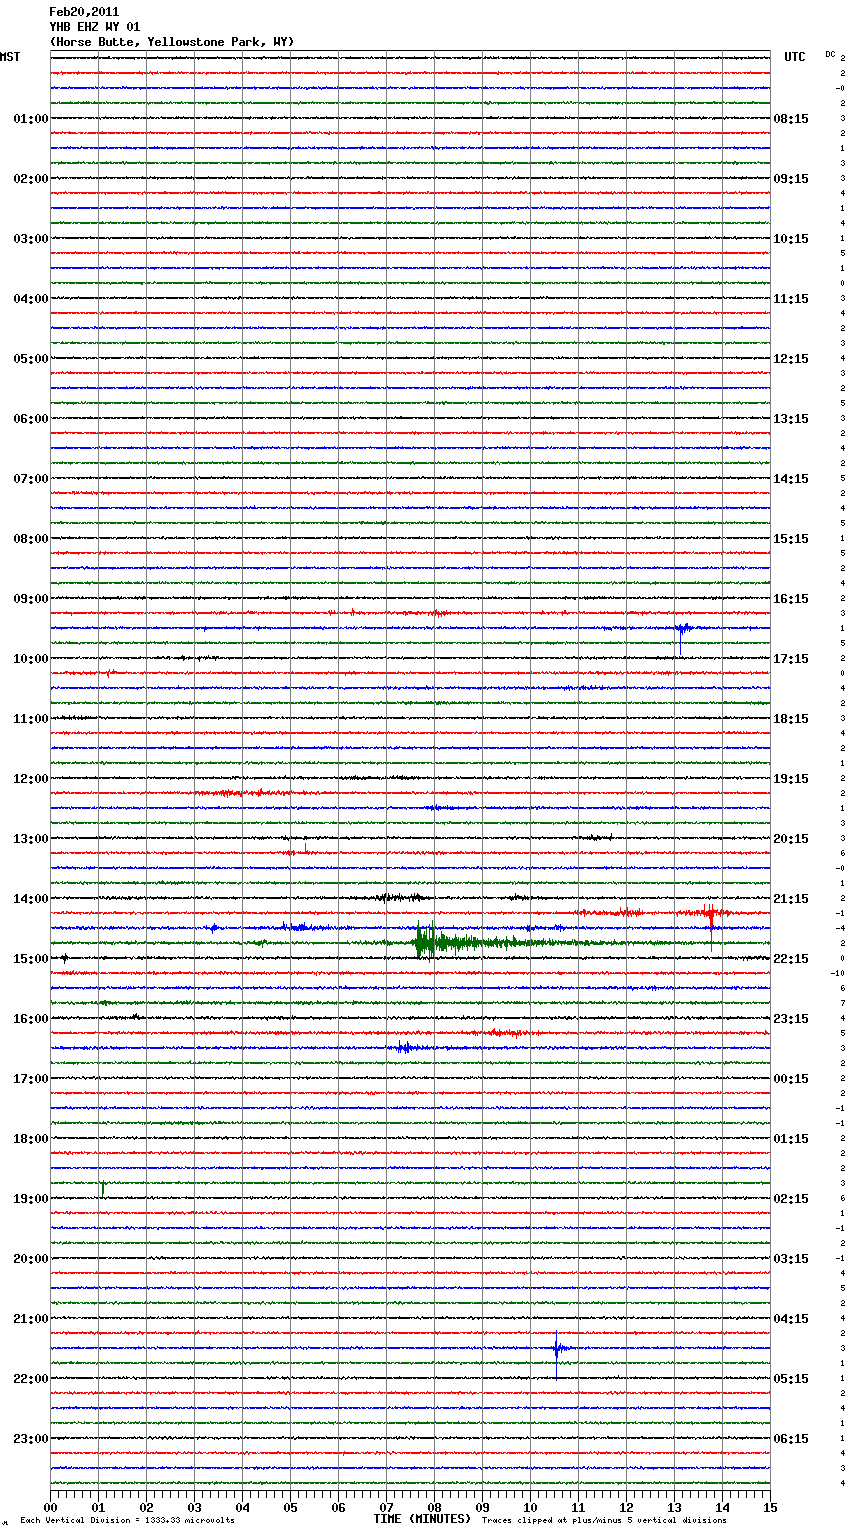Click the 02:15 UTC time label
850x1534 pixels.
[x=791, y=1199]
